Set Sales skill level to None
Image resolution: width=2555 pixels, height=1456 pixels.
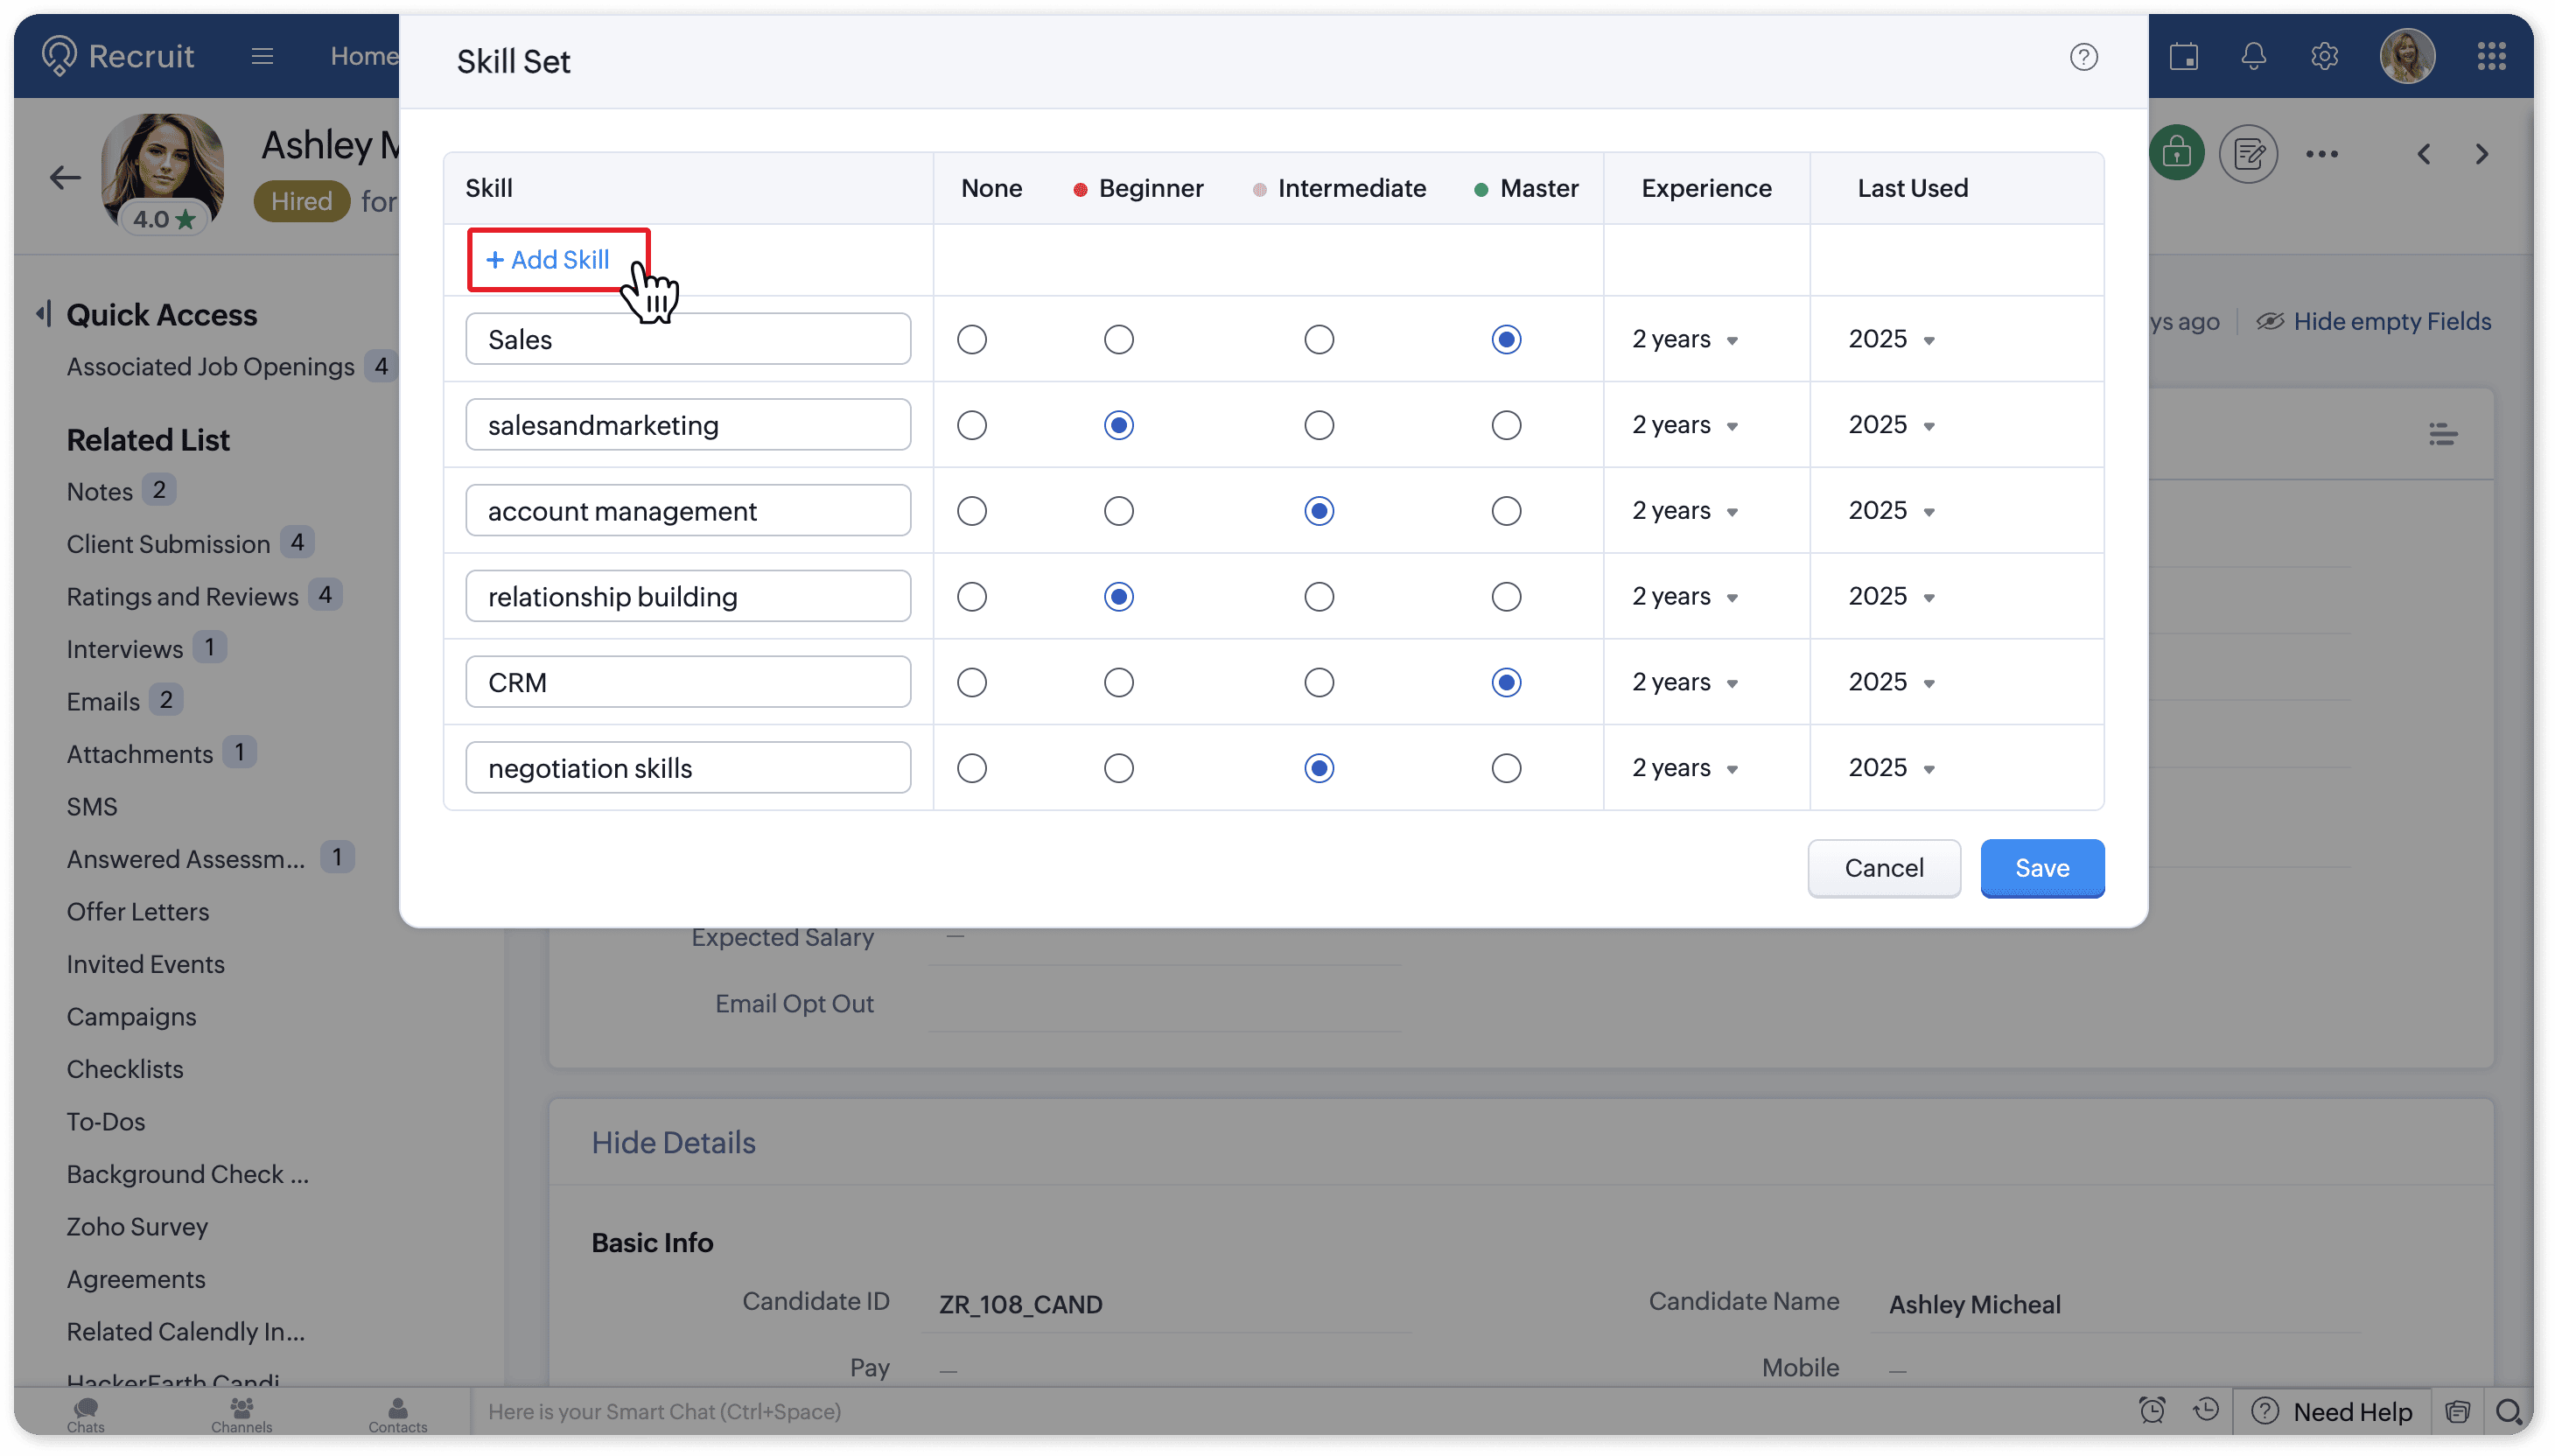tap(971, 340)
